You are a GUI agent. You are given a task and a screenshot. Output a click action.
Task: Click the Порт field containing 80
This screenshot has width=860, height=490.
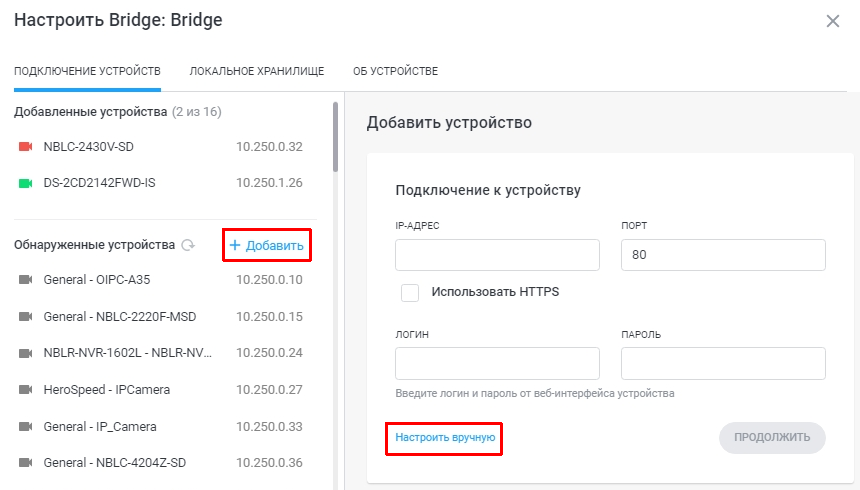tap(723, 255)
